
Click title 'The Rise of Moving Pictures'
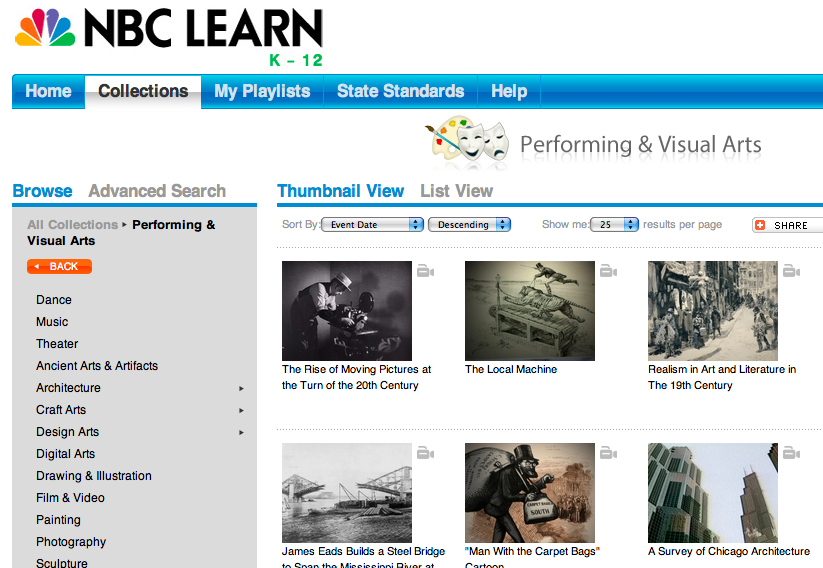click(356, 377)
